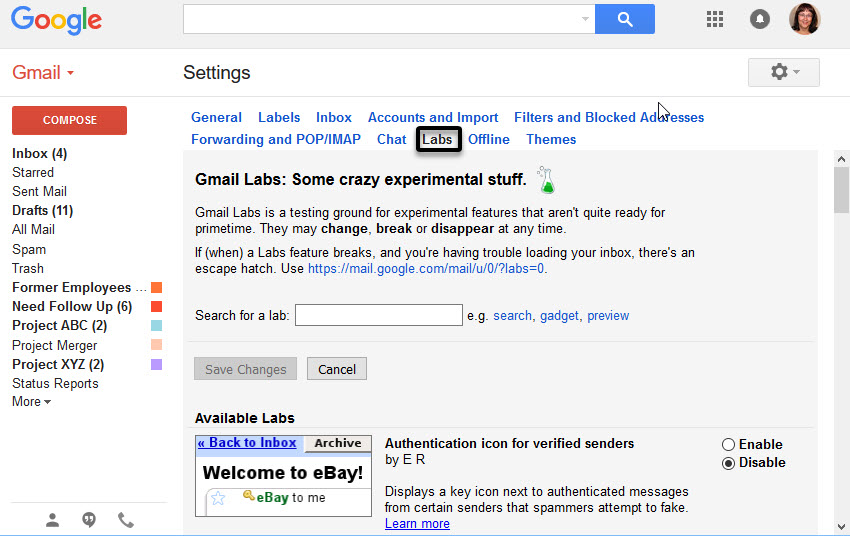This screenshot has width=850, height=536.
Task: Click the blue Google search button
Action: (x=624, y=19)
